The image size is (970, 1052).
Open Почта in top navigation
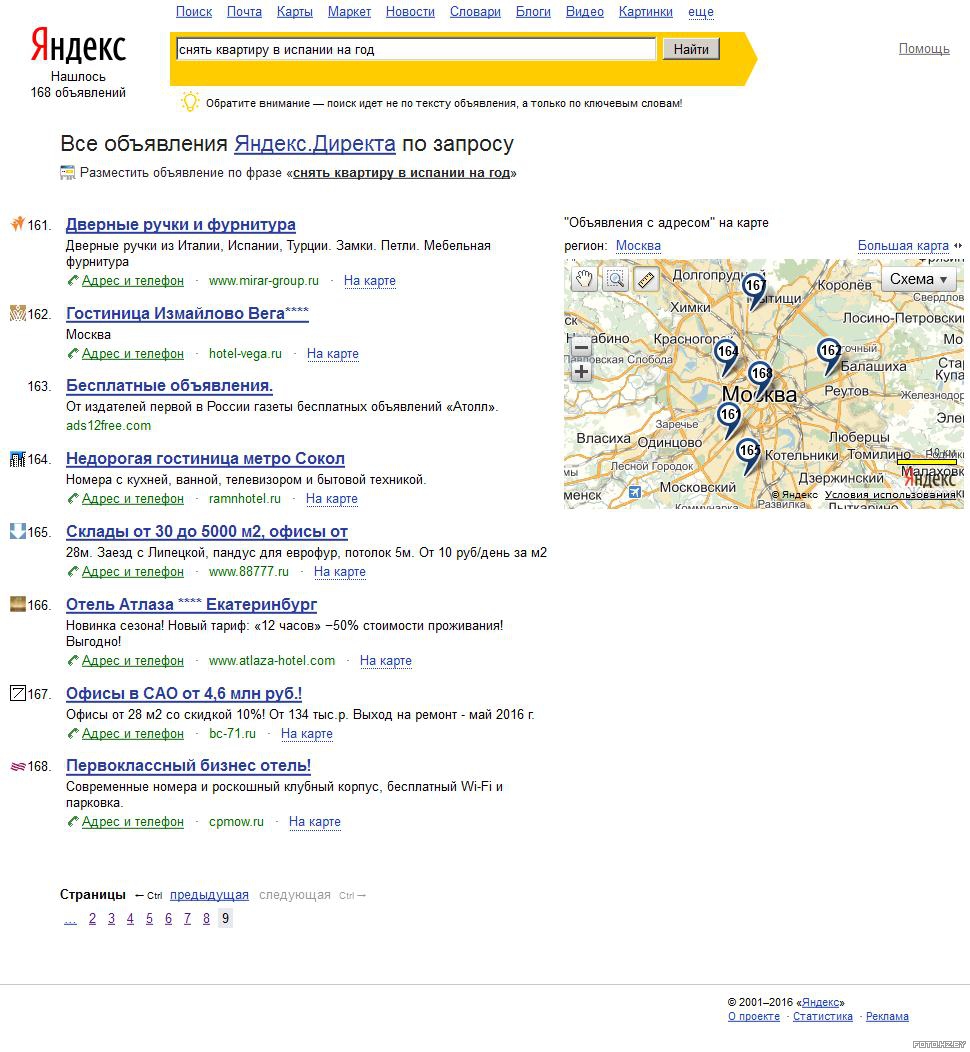click(x=244, y=11)
